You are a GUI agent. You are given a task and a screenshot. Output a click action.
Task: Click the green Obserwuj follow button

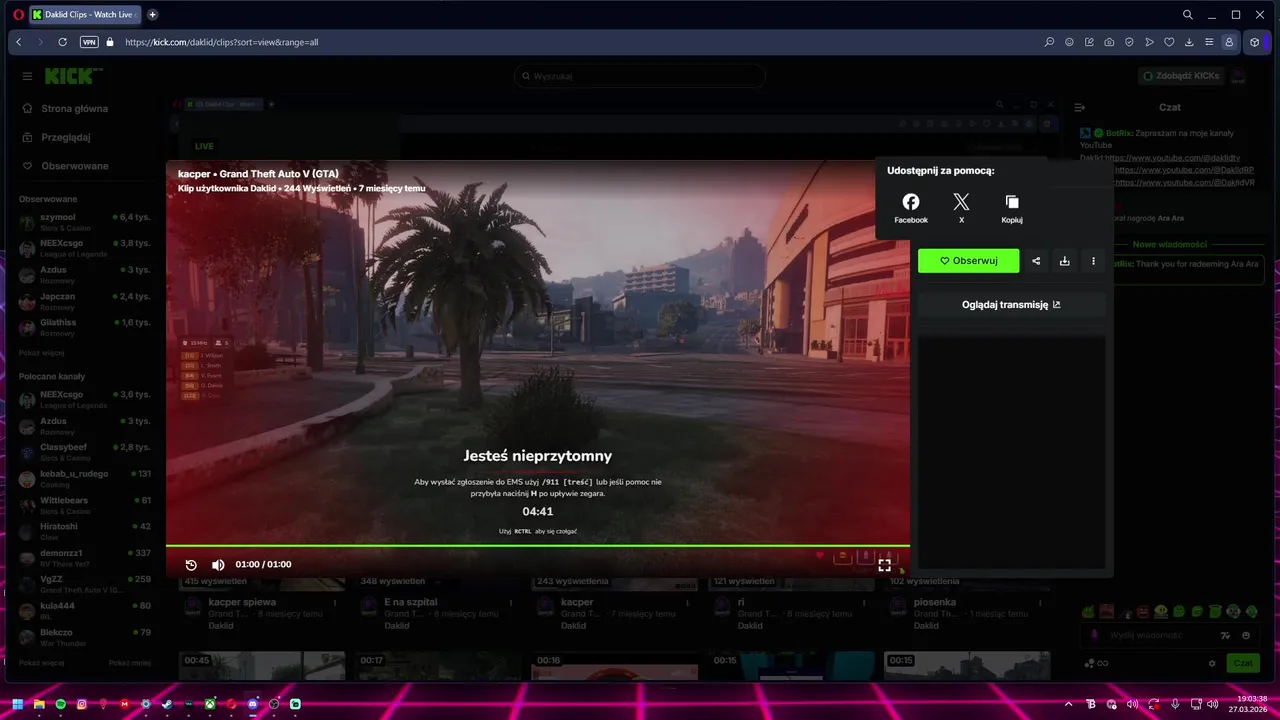pyautogui.click(x=969, y=261)
